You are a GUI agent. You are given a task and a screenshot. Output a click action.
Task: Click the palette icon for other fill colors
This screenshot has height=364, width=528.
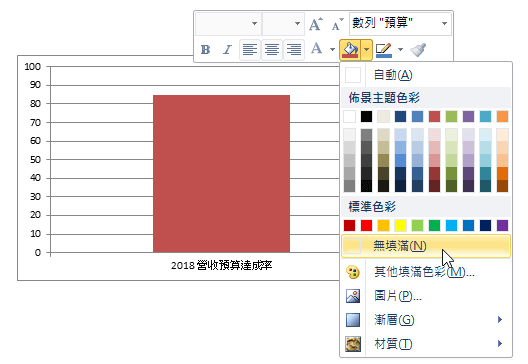[353, 272]
